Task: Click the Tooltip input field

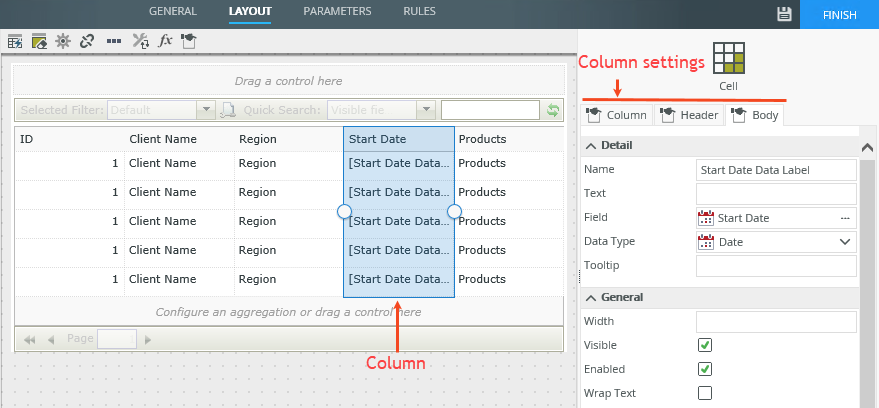Action: tap(776, 265)
